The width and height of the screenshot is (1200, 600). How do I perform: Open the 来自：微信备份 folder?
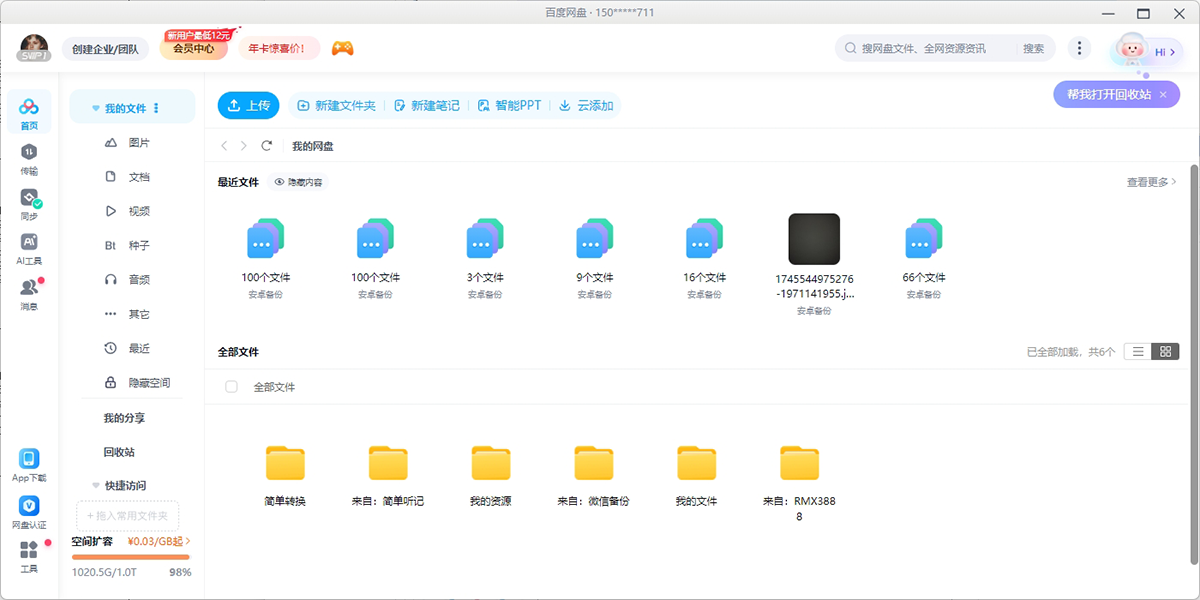[594, 475]
